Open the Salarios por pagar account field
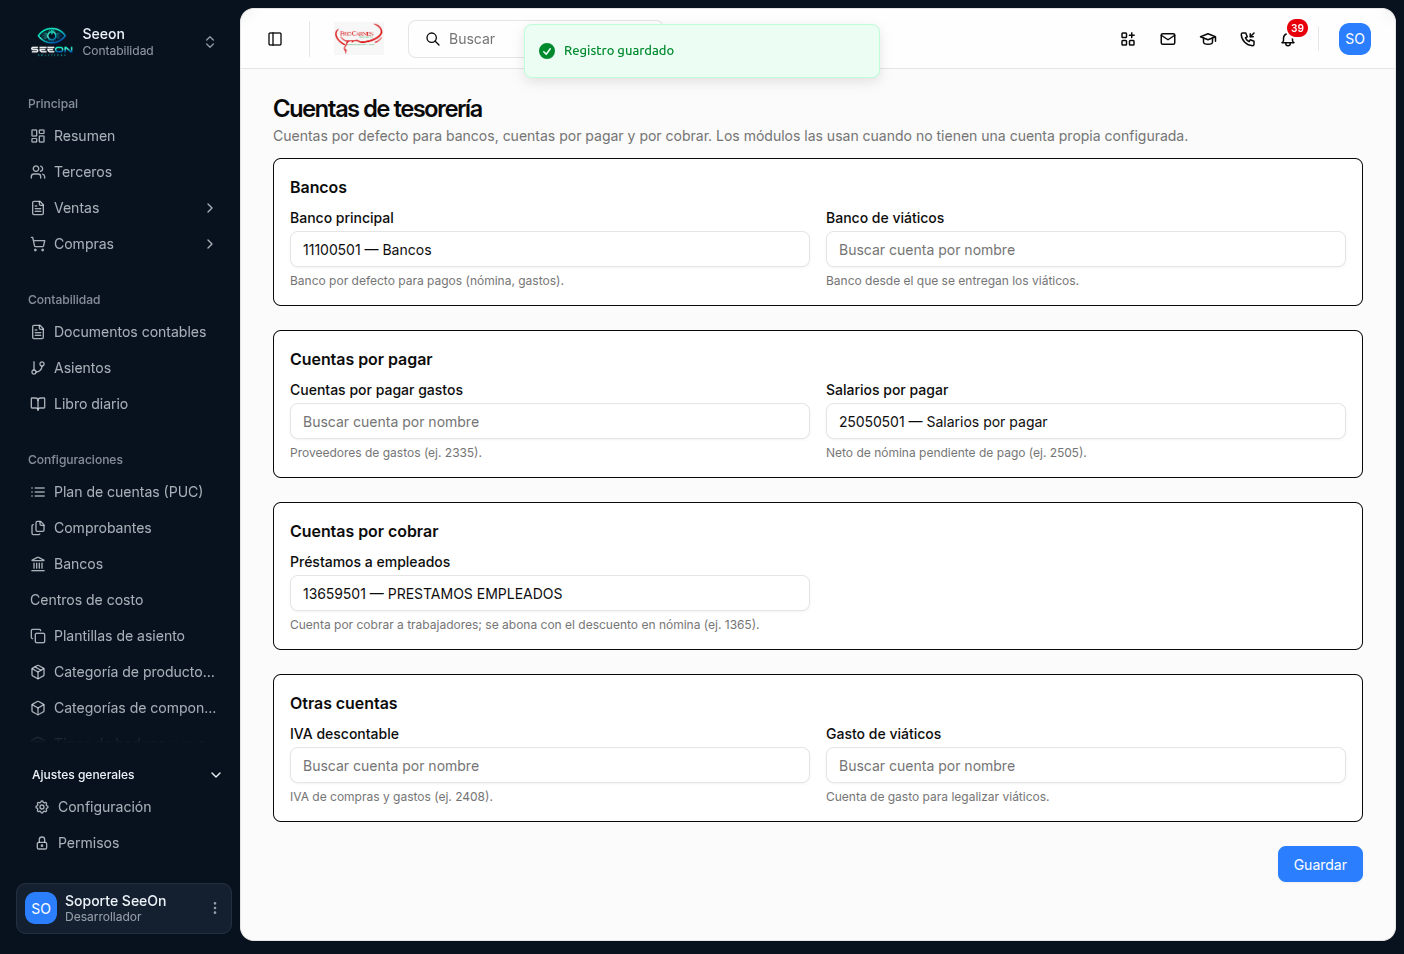 coord(1086,421)
